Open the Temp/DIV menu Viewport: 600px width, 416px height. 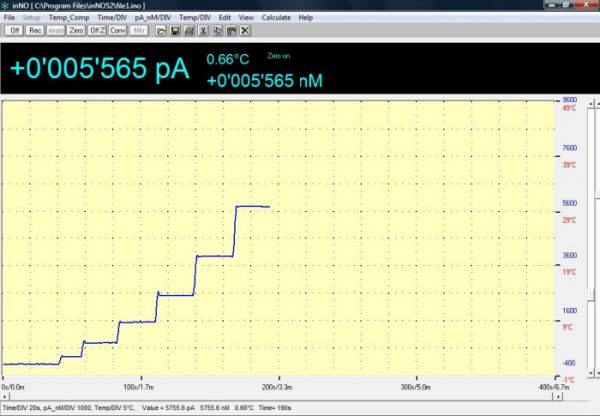(x=195, y=18)
